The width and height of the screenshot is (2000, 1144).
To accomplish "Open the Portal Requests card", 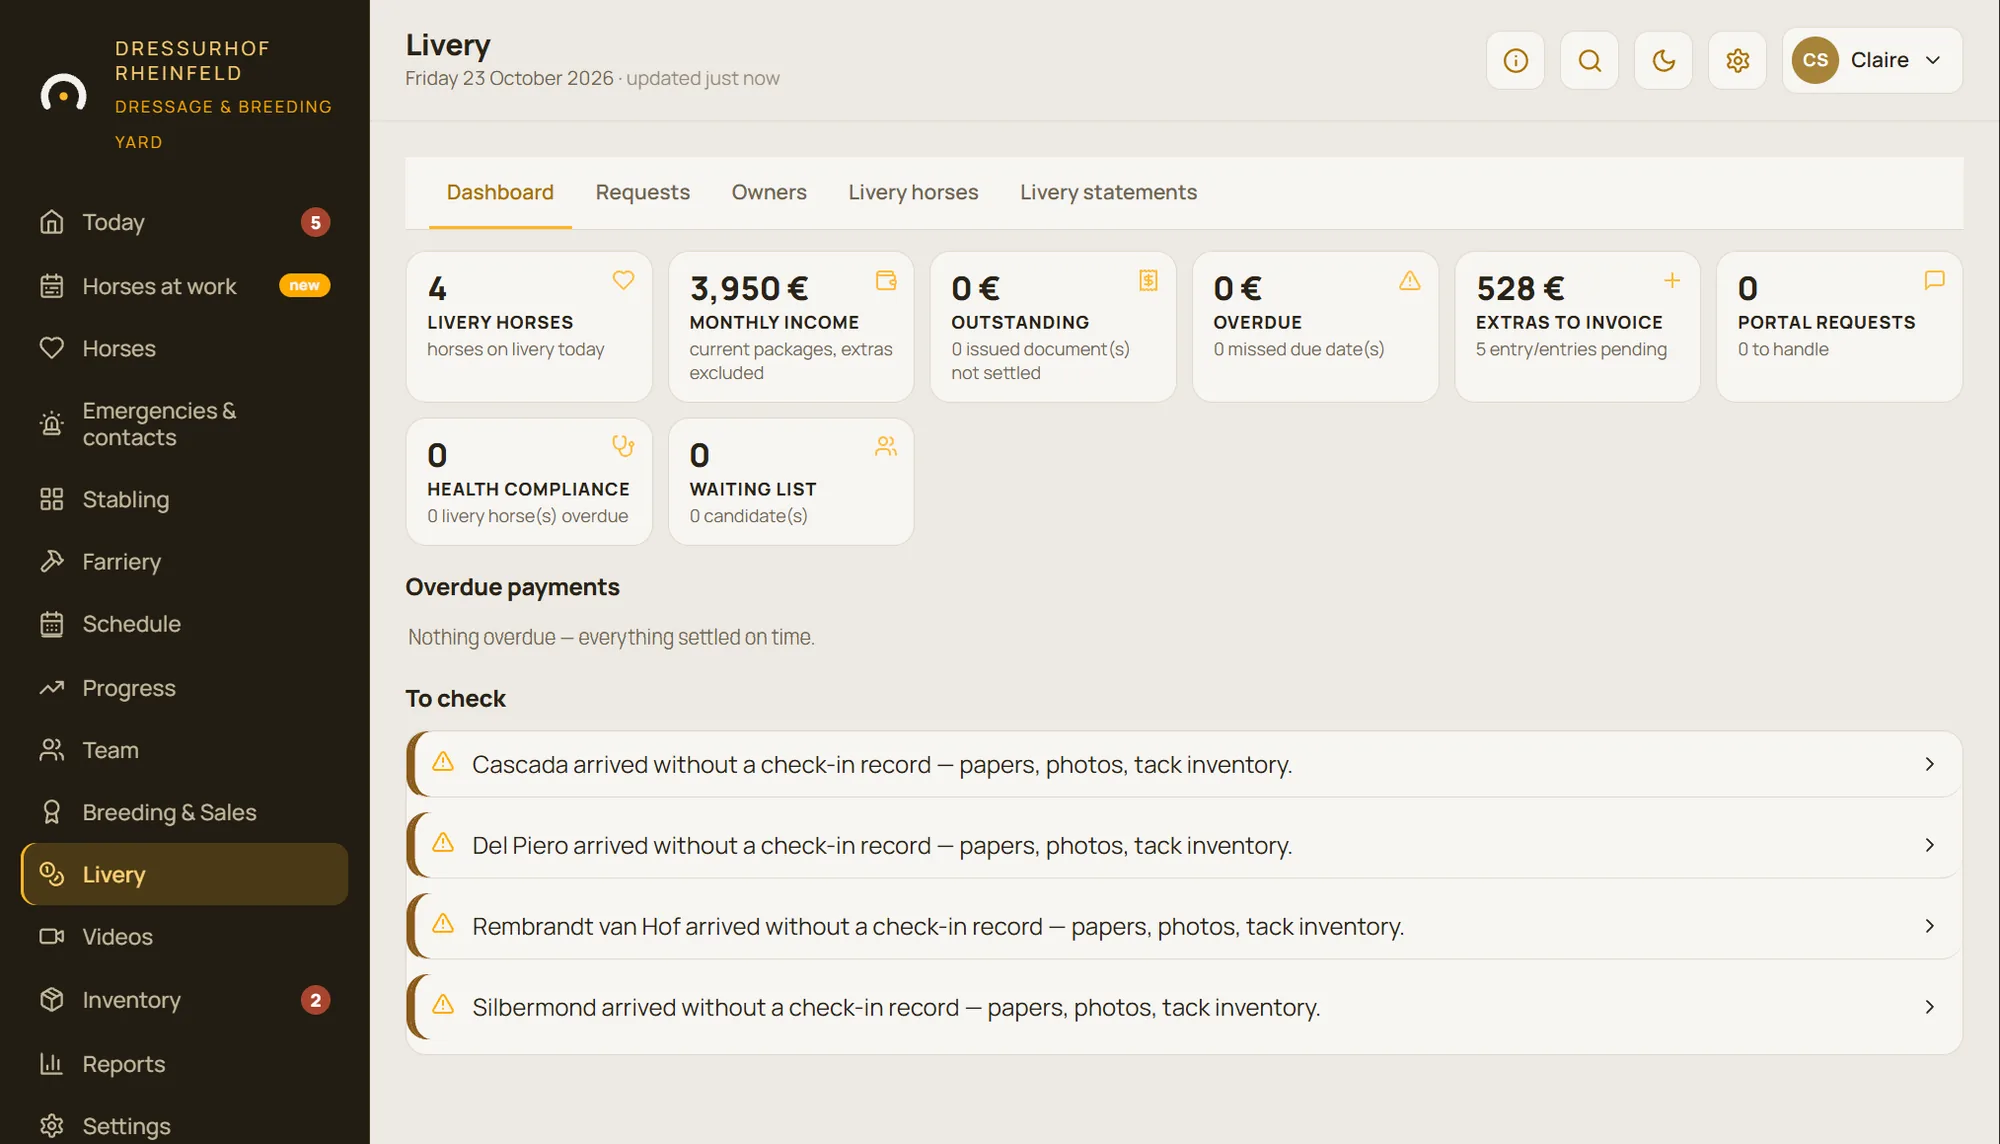I will pyautogui.click(x=1839, y=327).
